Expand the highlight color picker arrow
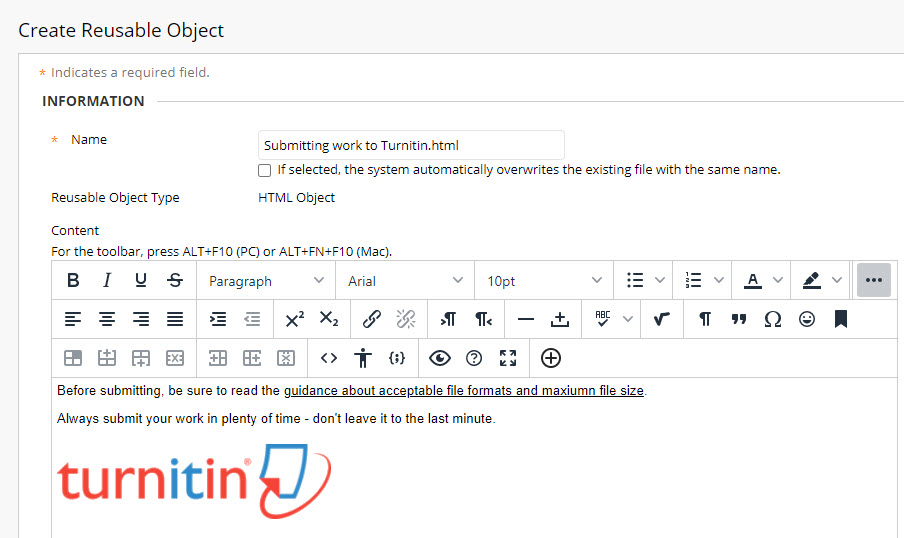Image resolution: width=904 pixels, height=538 pixels. [x=837, y=280]
